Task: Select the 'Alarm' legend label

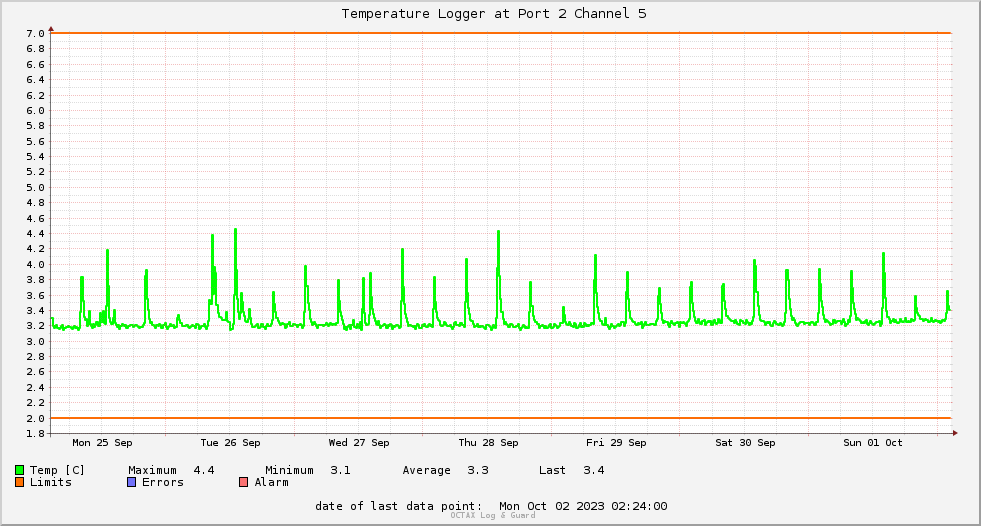Action: [x=271, y=482]
